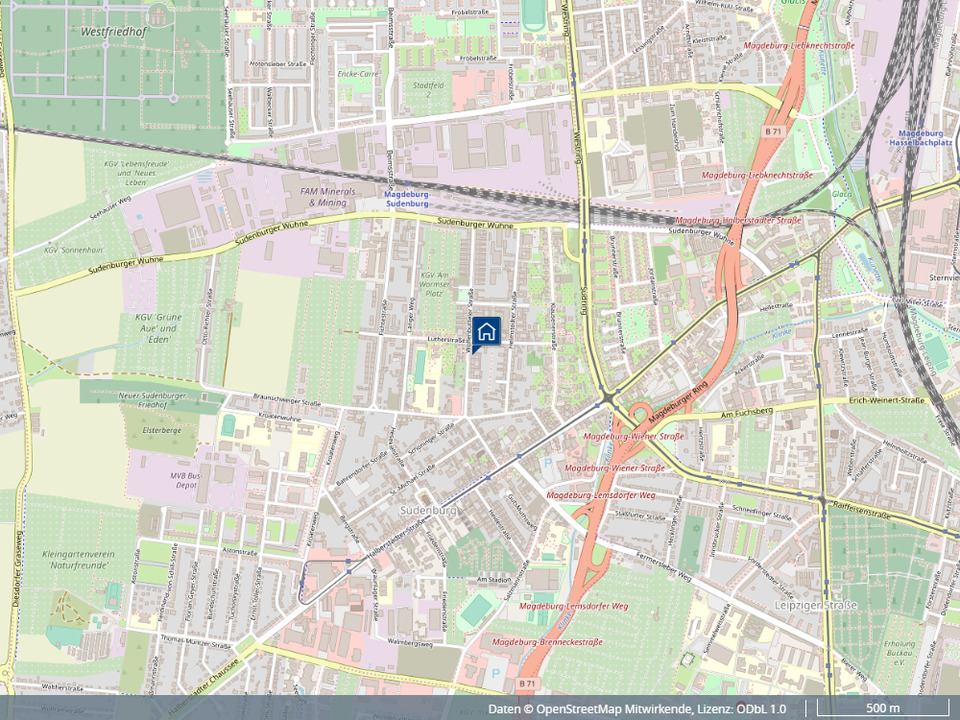Screen dimensions: 960x720
Task: Select the MVB Bus-Depot area label
Action: (186, 480)
